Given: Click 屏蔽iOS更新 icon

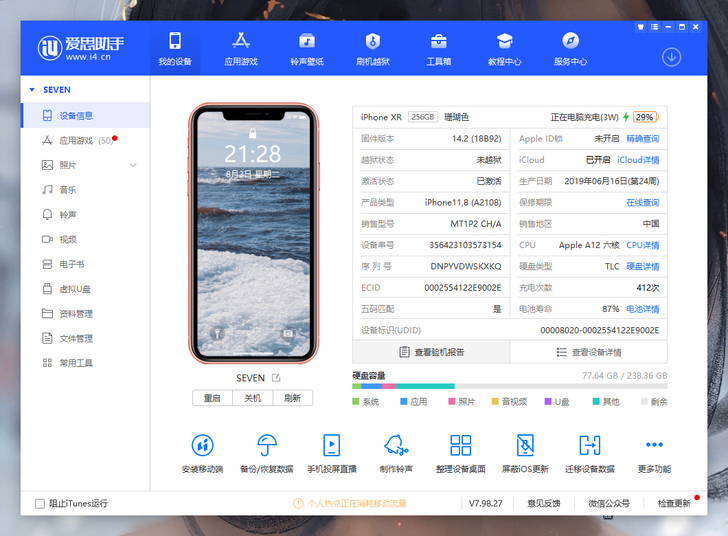Looking at the screenshot, I should pos(525,445).
